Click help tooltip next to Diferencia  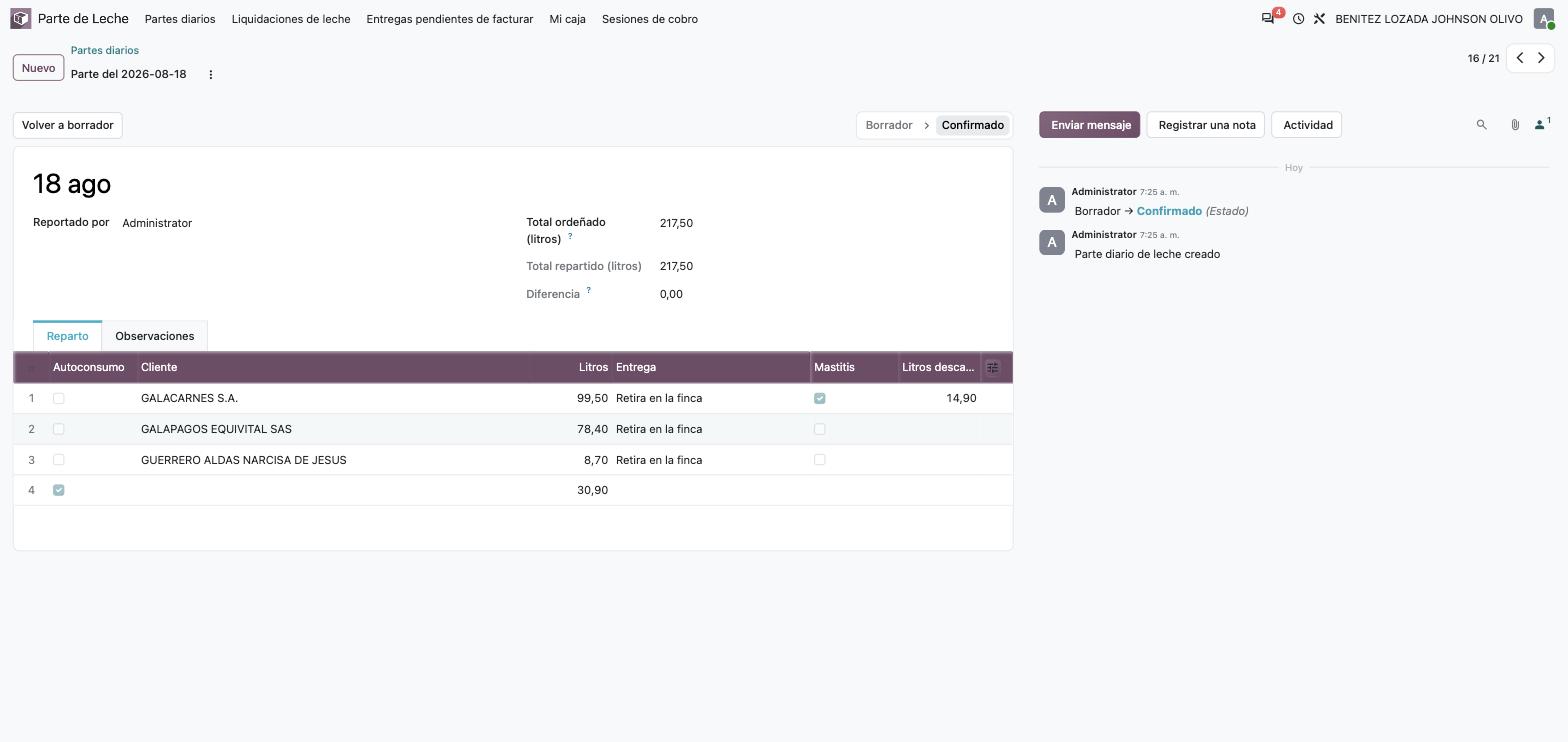pos(588,291)
